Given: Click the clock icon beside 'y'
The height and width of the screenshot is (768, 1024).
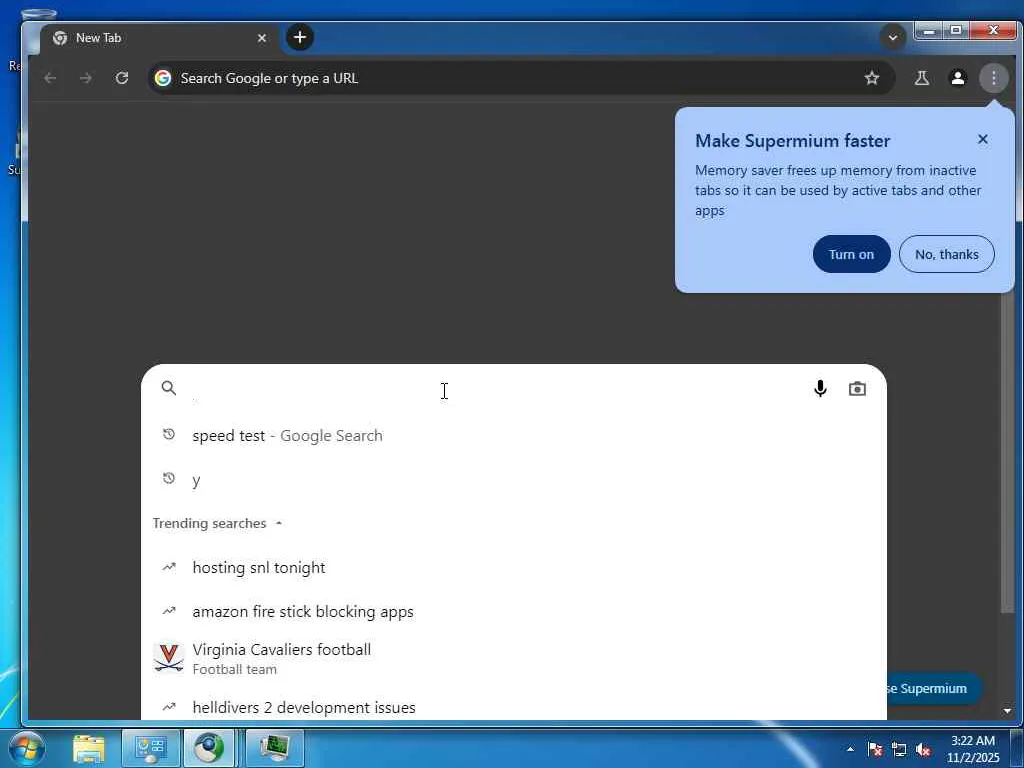Looking at the screenshot, I should pyautogui.click(x=168, y=479).
